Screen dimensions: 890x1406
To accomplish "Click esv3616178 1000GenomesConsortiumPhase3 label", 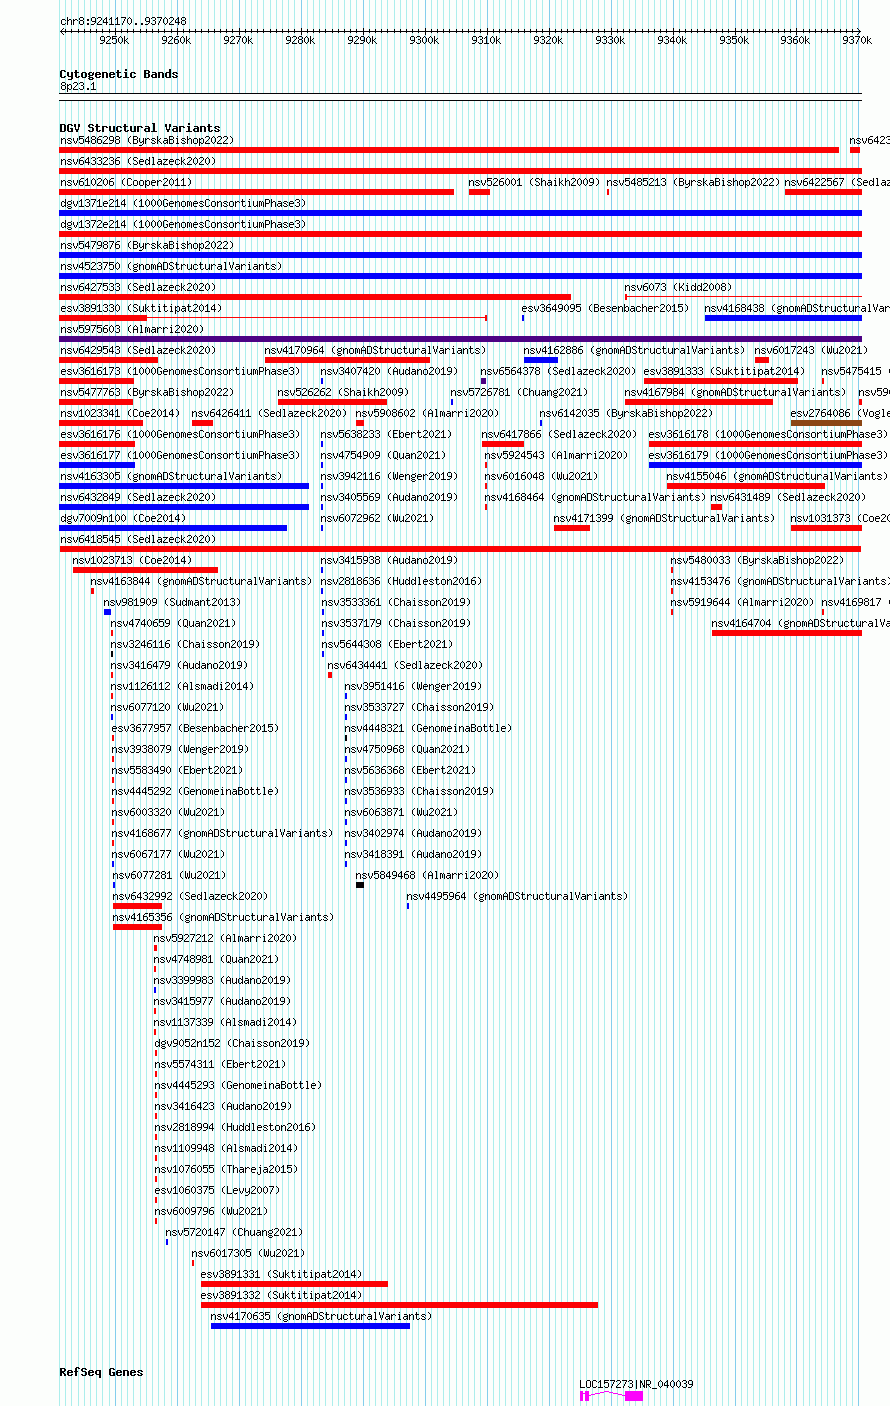I will tap(768, 434).
